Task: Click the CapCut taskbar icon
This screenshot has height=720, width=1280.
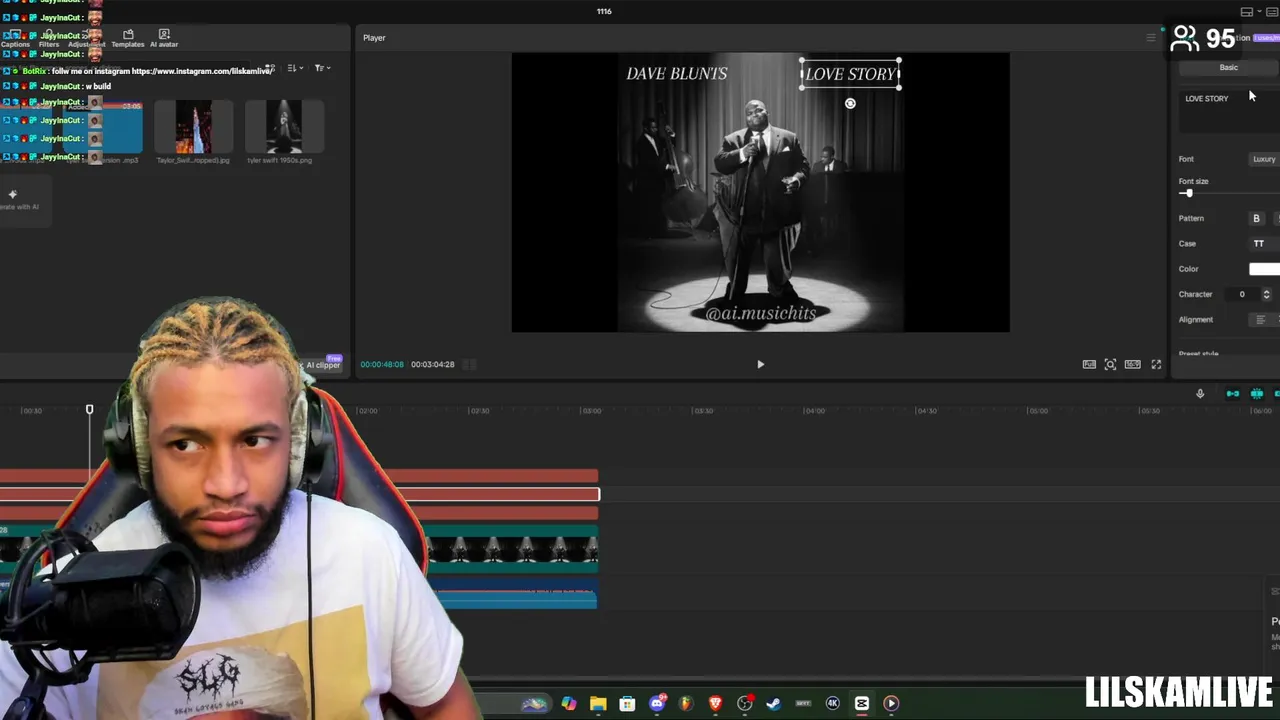Action: 862,704
